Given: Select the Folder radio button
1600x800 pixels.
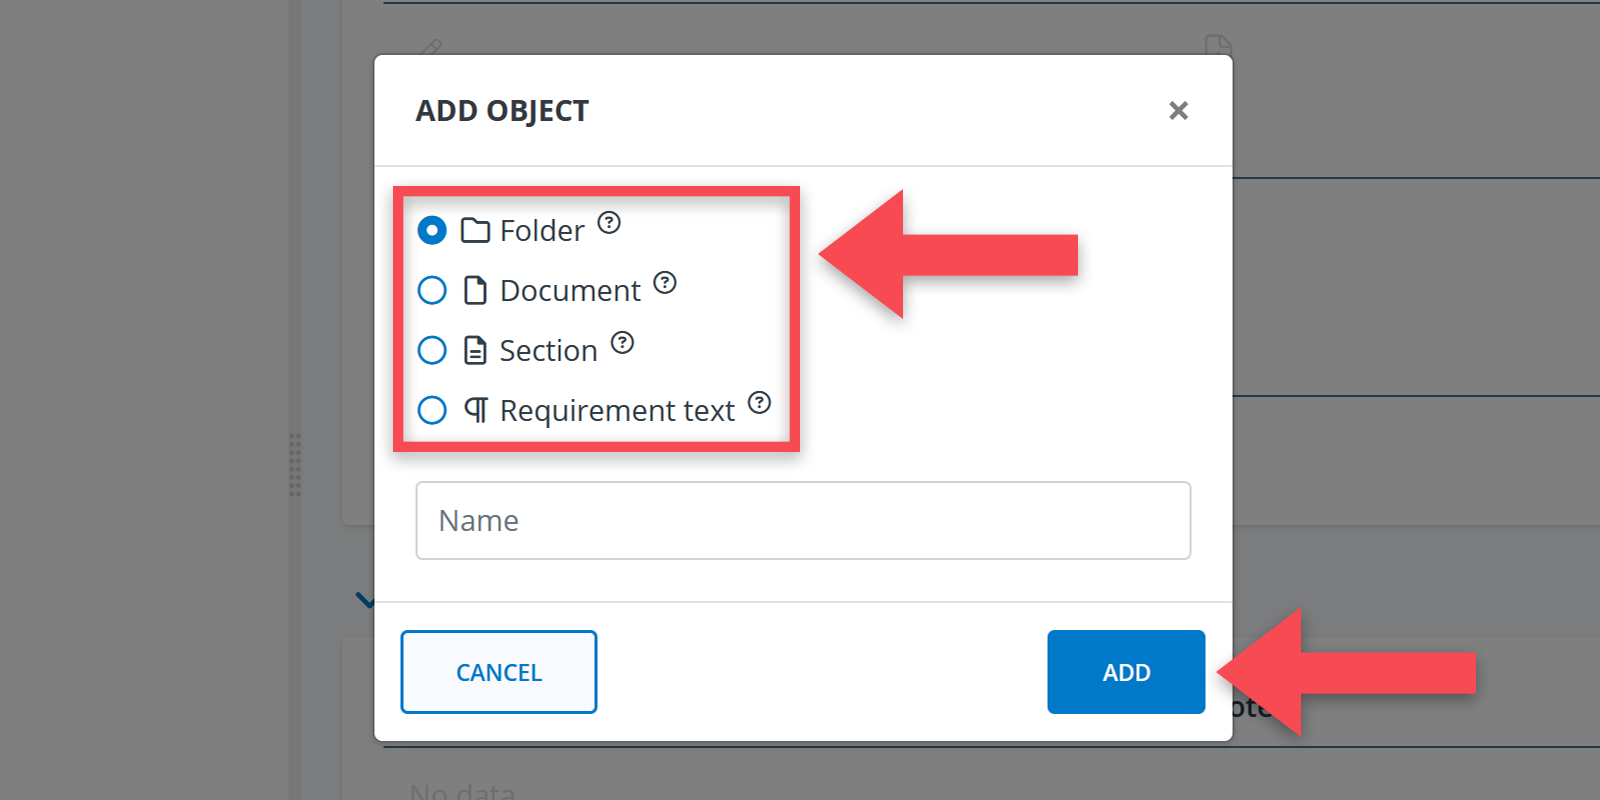Looking at the screenshot, I should tap(432, 230).
